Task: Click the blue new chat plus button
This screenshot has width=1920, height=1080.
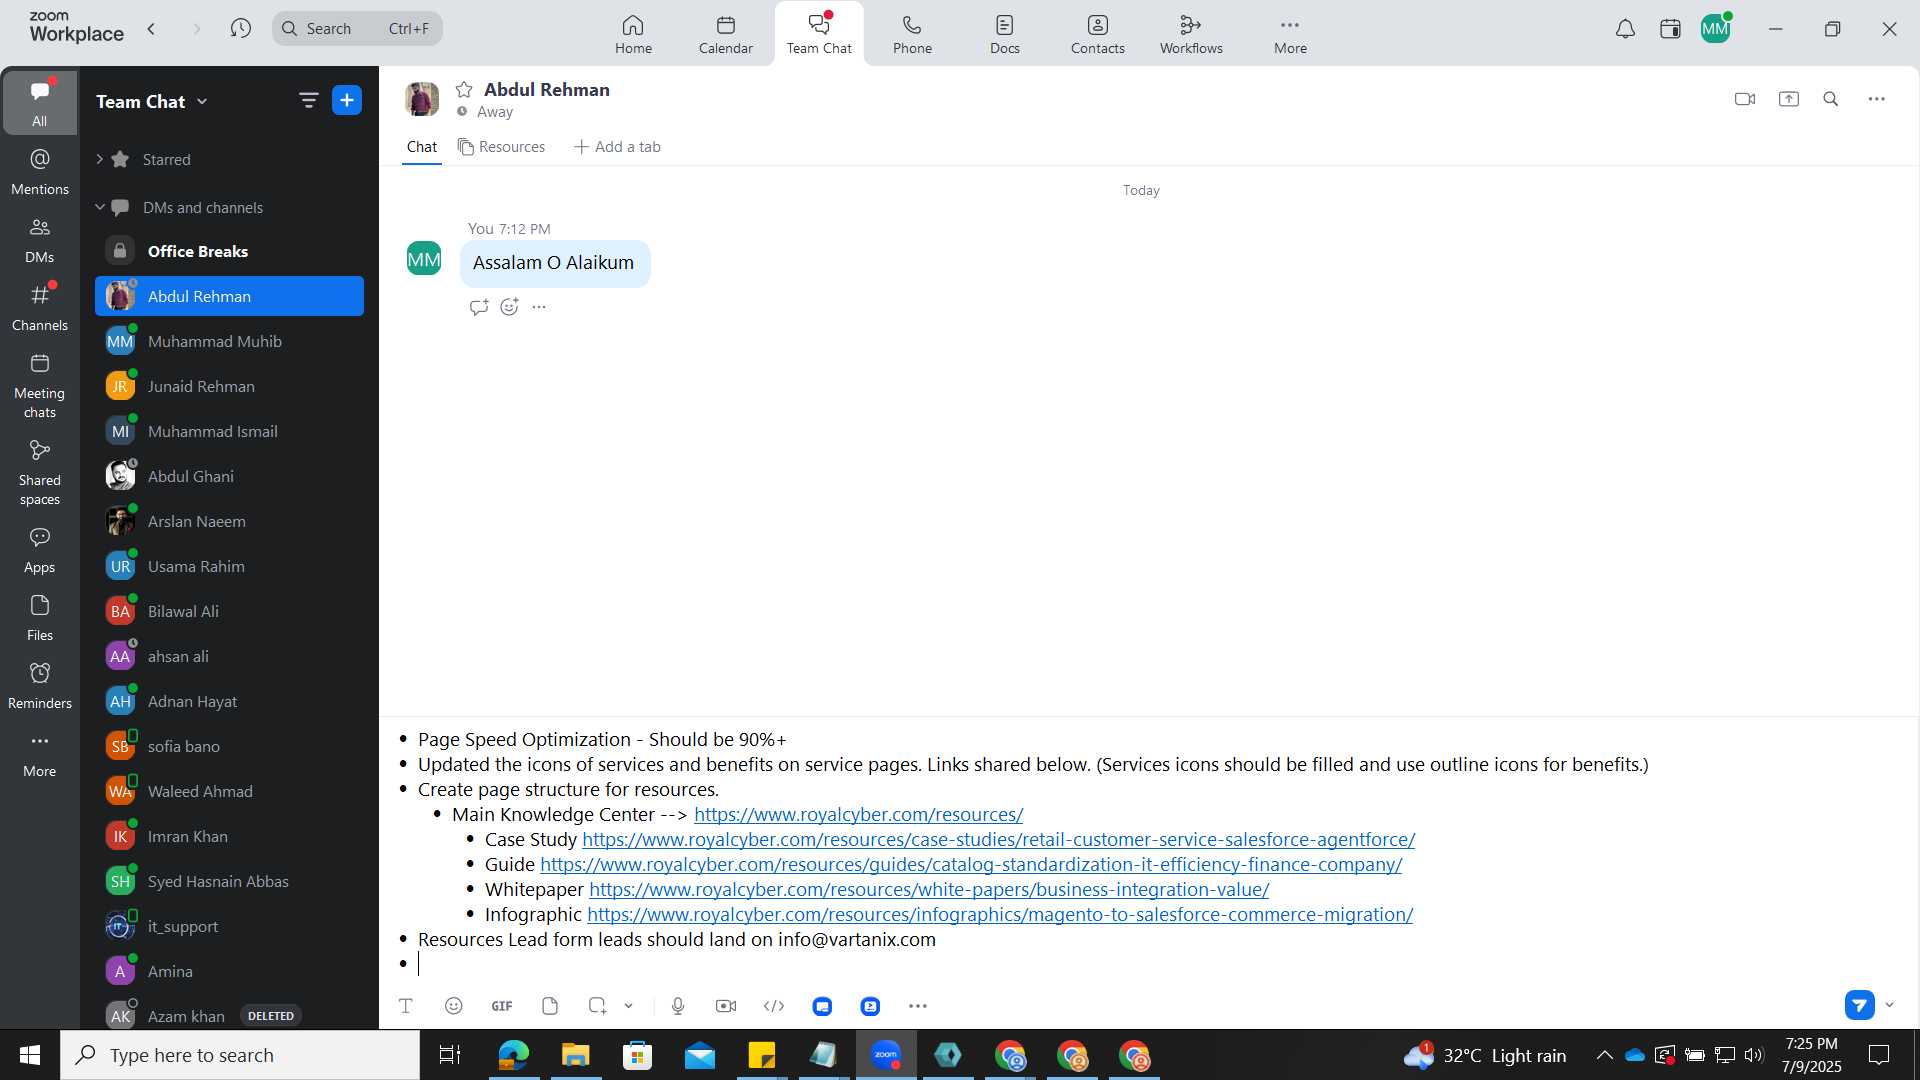Action: pyautogui.click(x=347, y=100)
